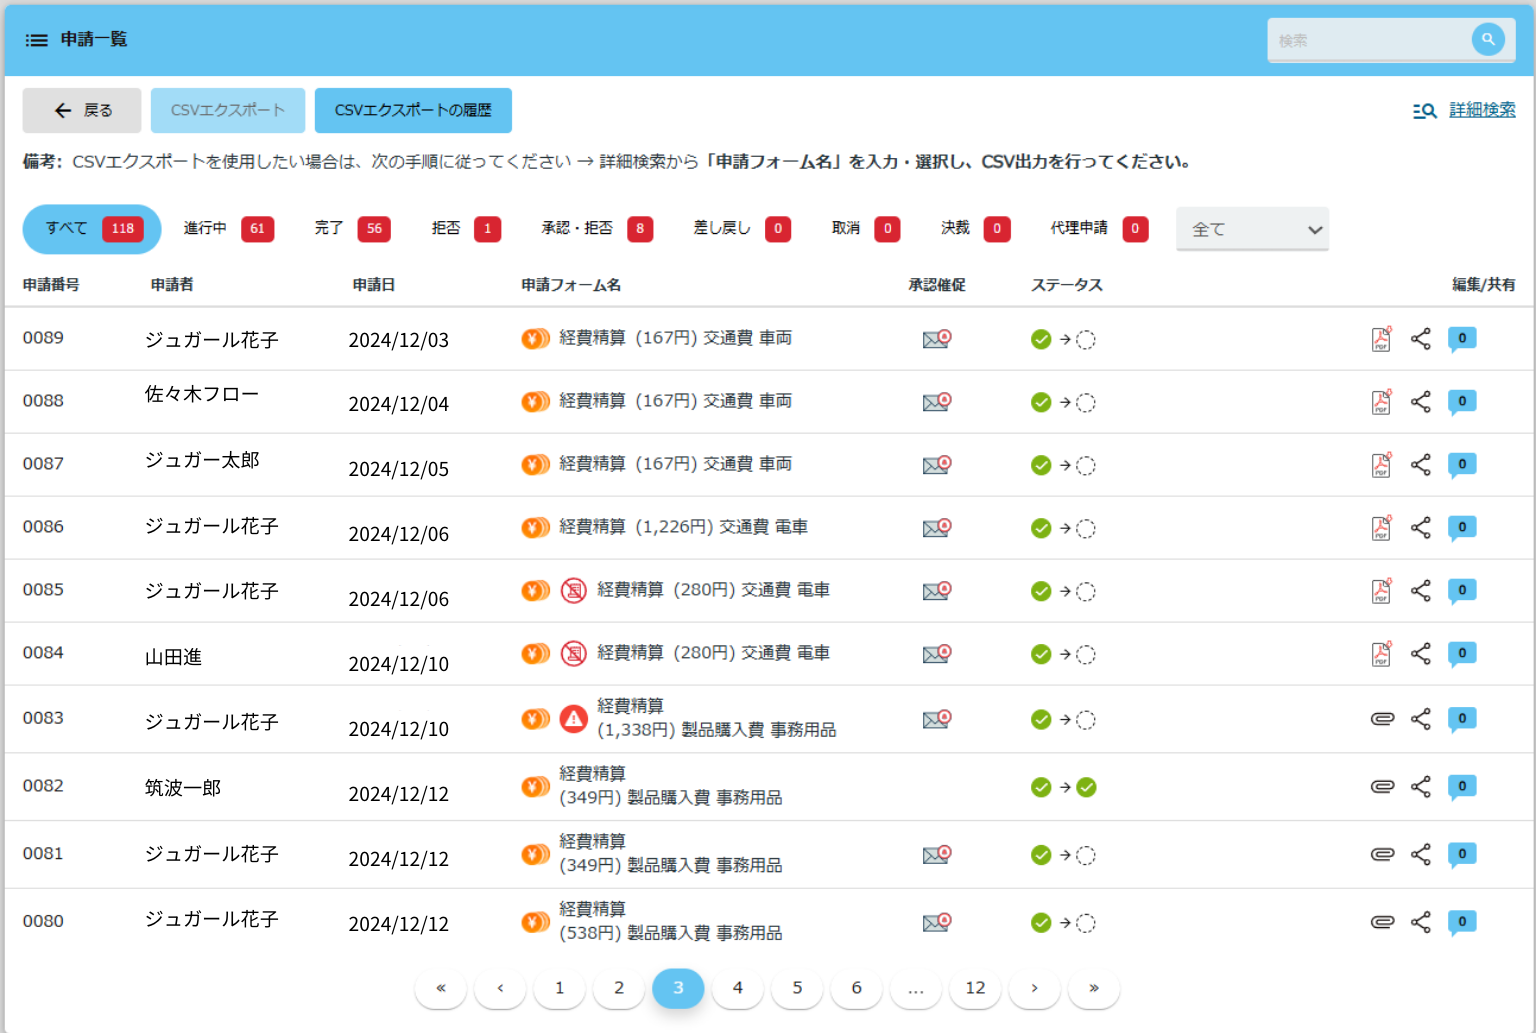Send approval reminder for application 0088
The image size is (1536, 1033).
pos(937,402)
